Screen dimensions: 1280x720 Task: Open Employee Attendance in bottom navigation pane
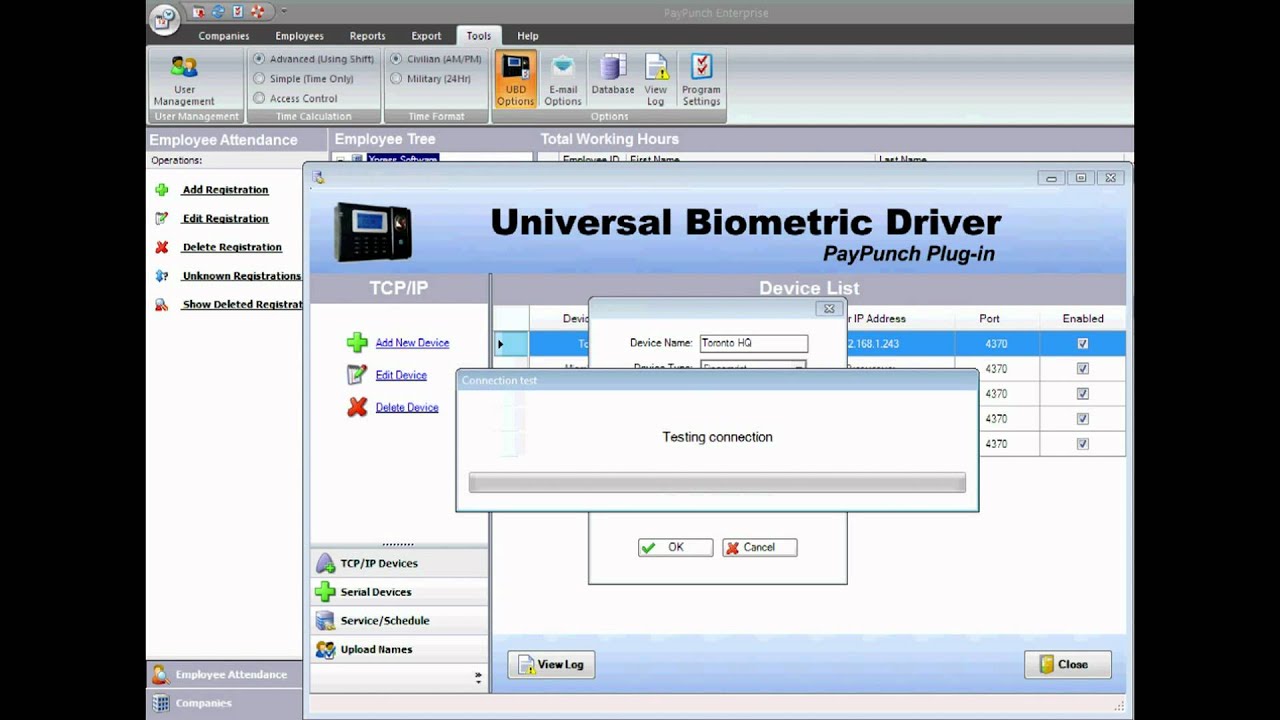coord(224,675)
